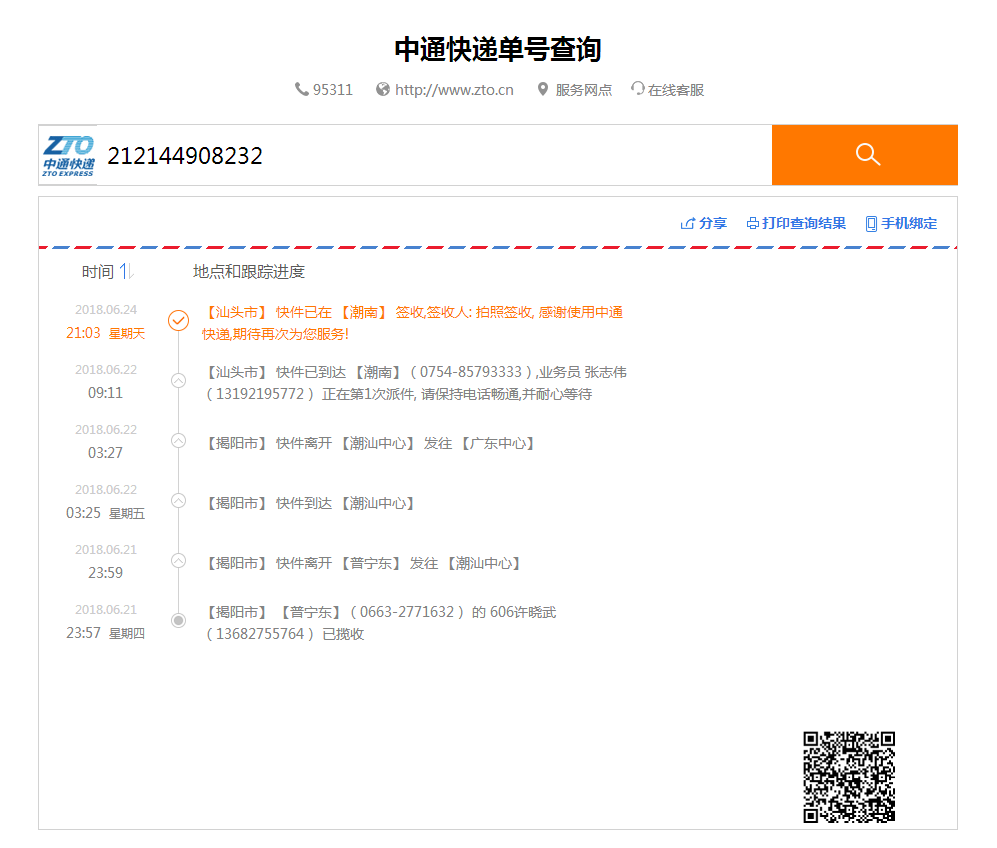Click the timeline marker for 23:59 entry

(x=179, y=561)
